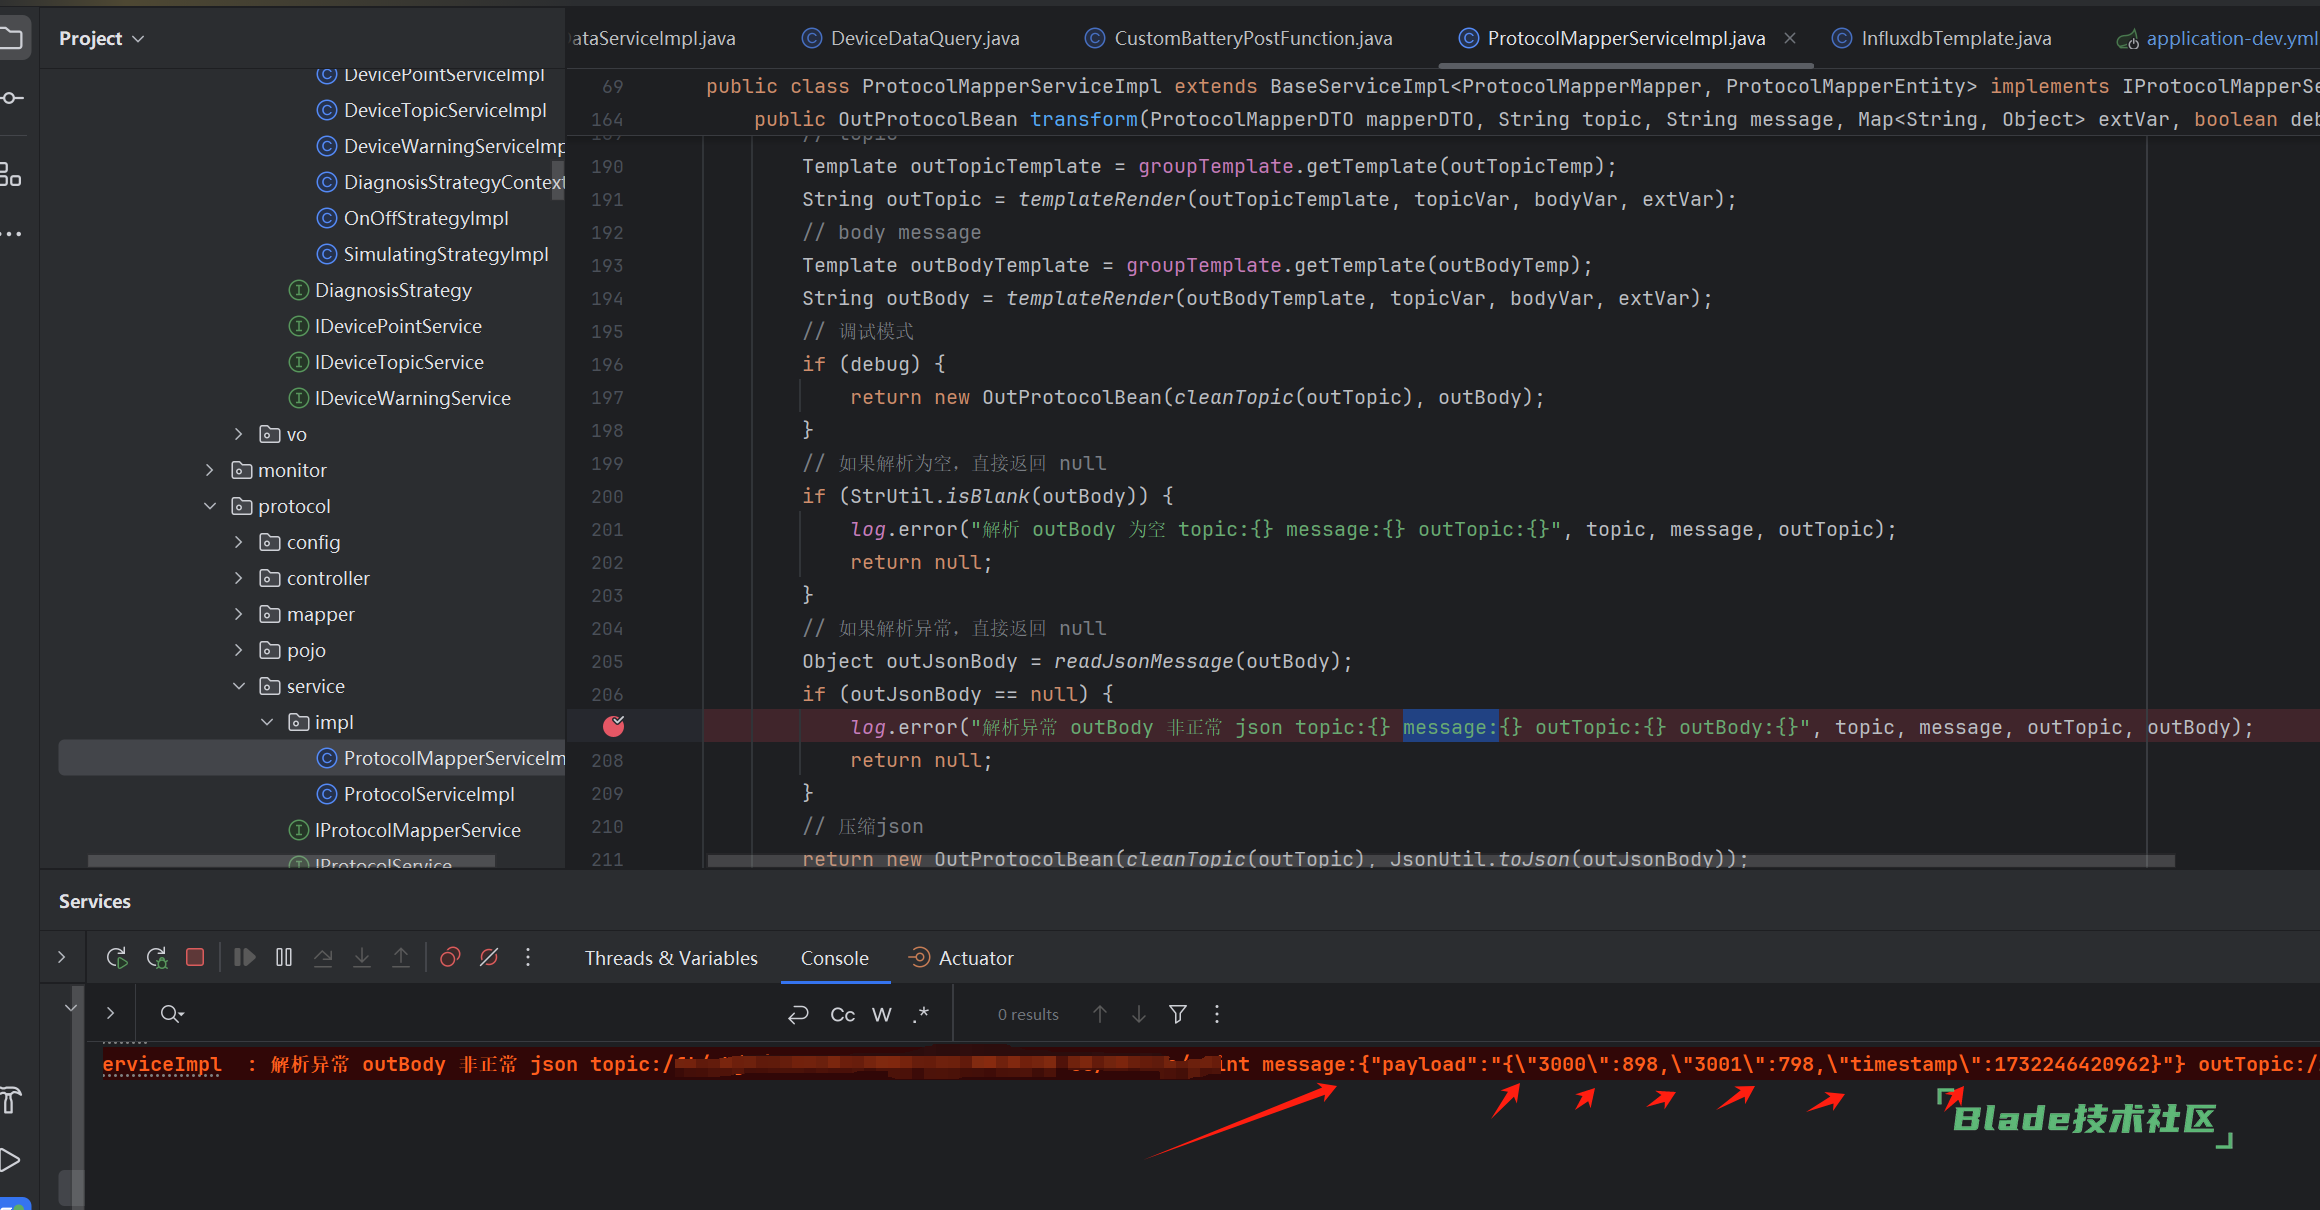The height and width of the screenshot is (1210, 2320).
Task: Open the Commit tool window icon
Action: coord(11,97)
